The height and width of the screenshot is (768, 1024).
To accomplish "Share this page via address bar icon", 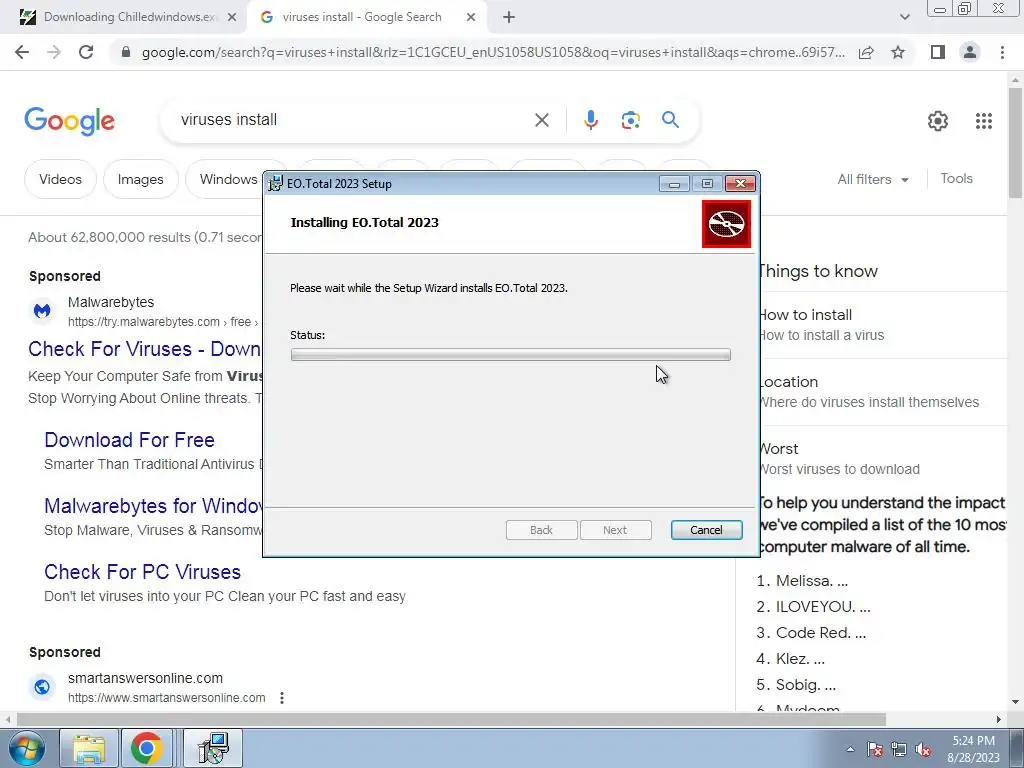I will (x=866, y=52).
